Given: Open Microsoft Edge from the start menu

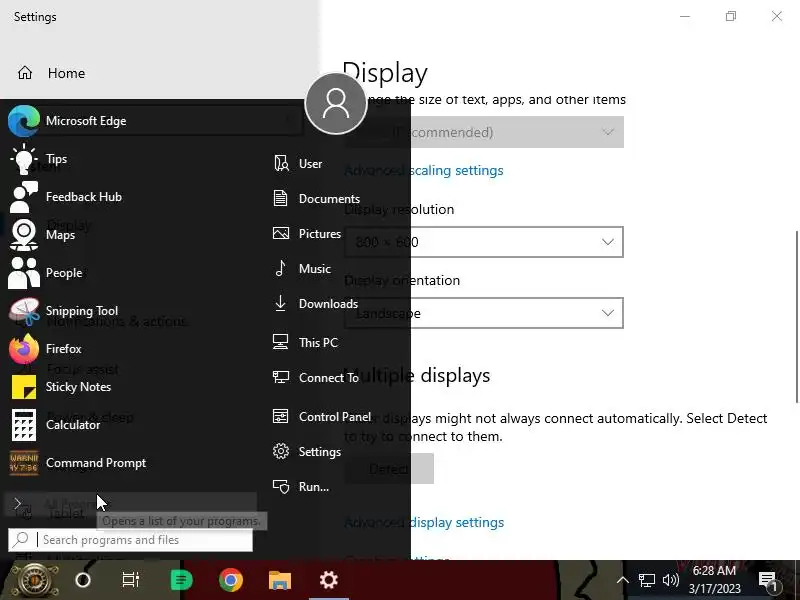Looking at the screenshot, I should 153,121.
